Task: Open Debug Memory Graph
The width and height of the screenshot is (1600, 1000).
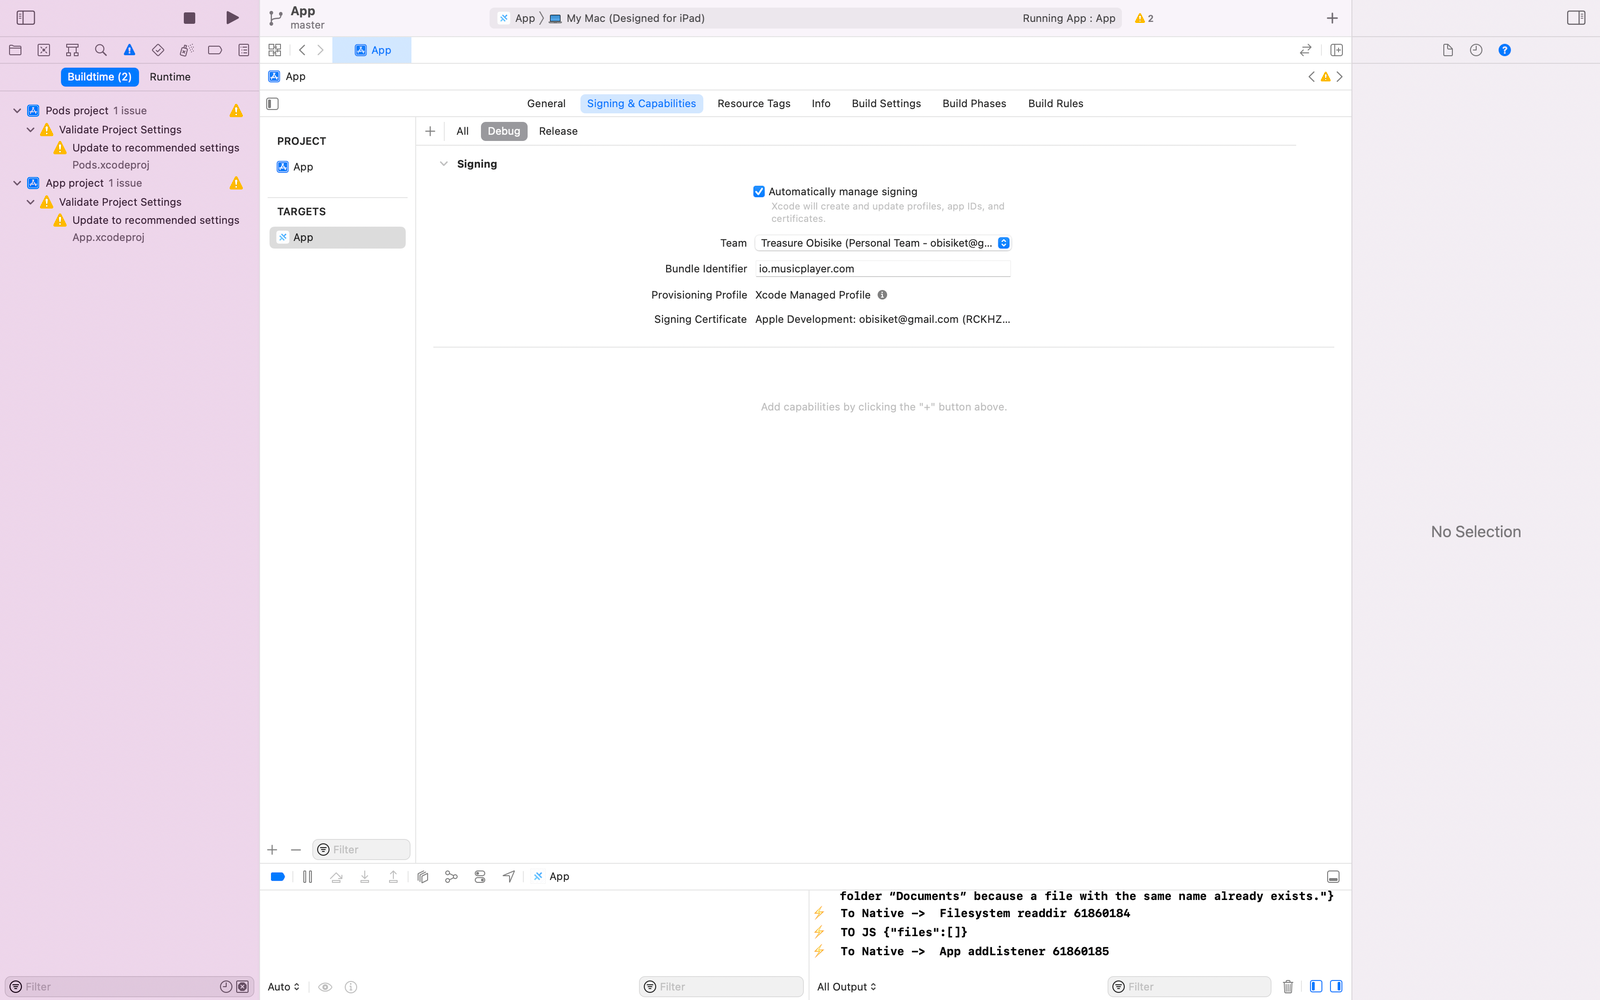Action: [x=451, y=877]
